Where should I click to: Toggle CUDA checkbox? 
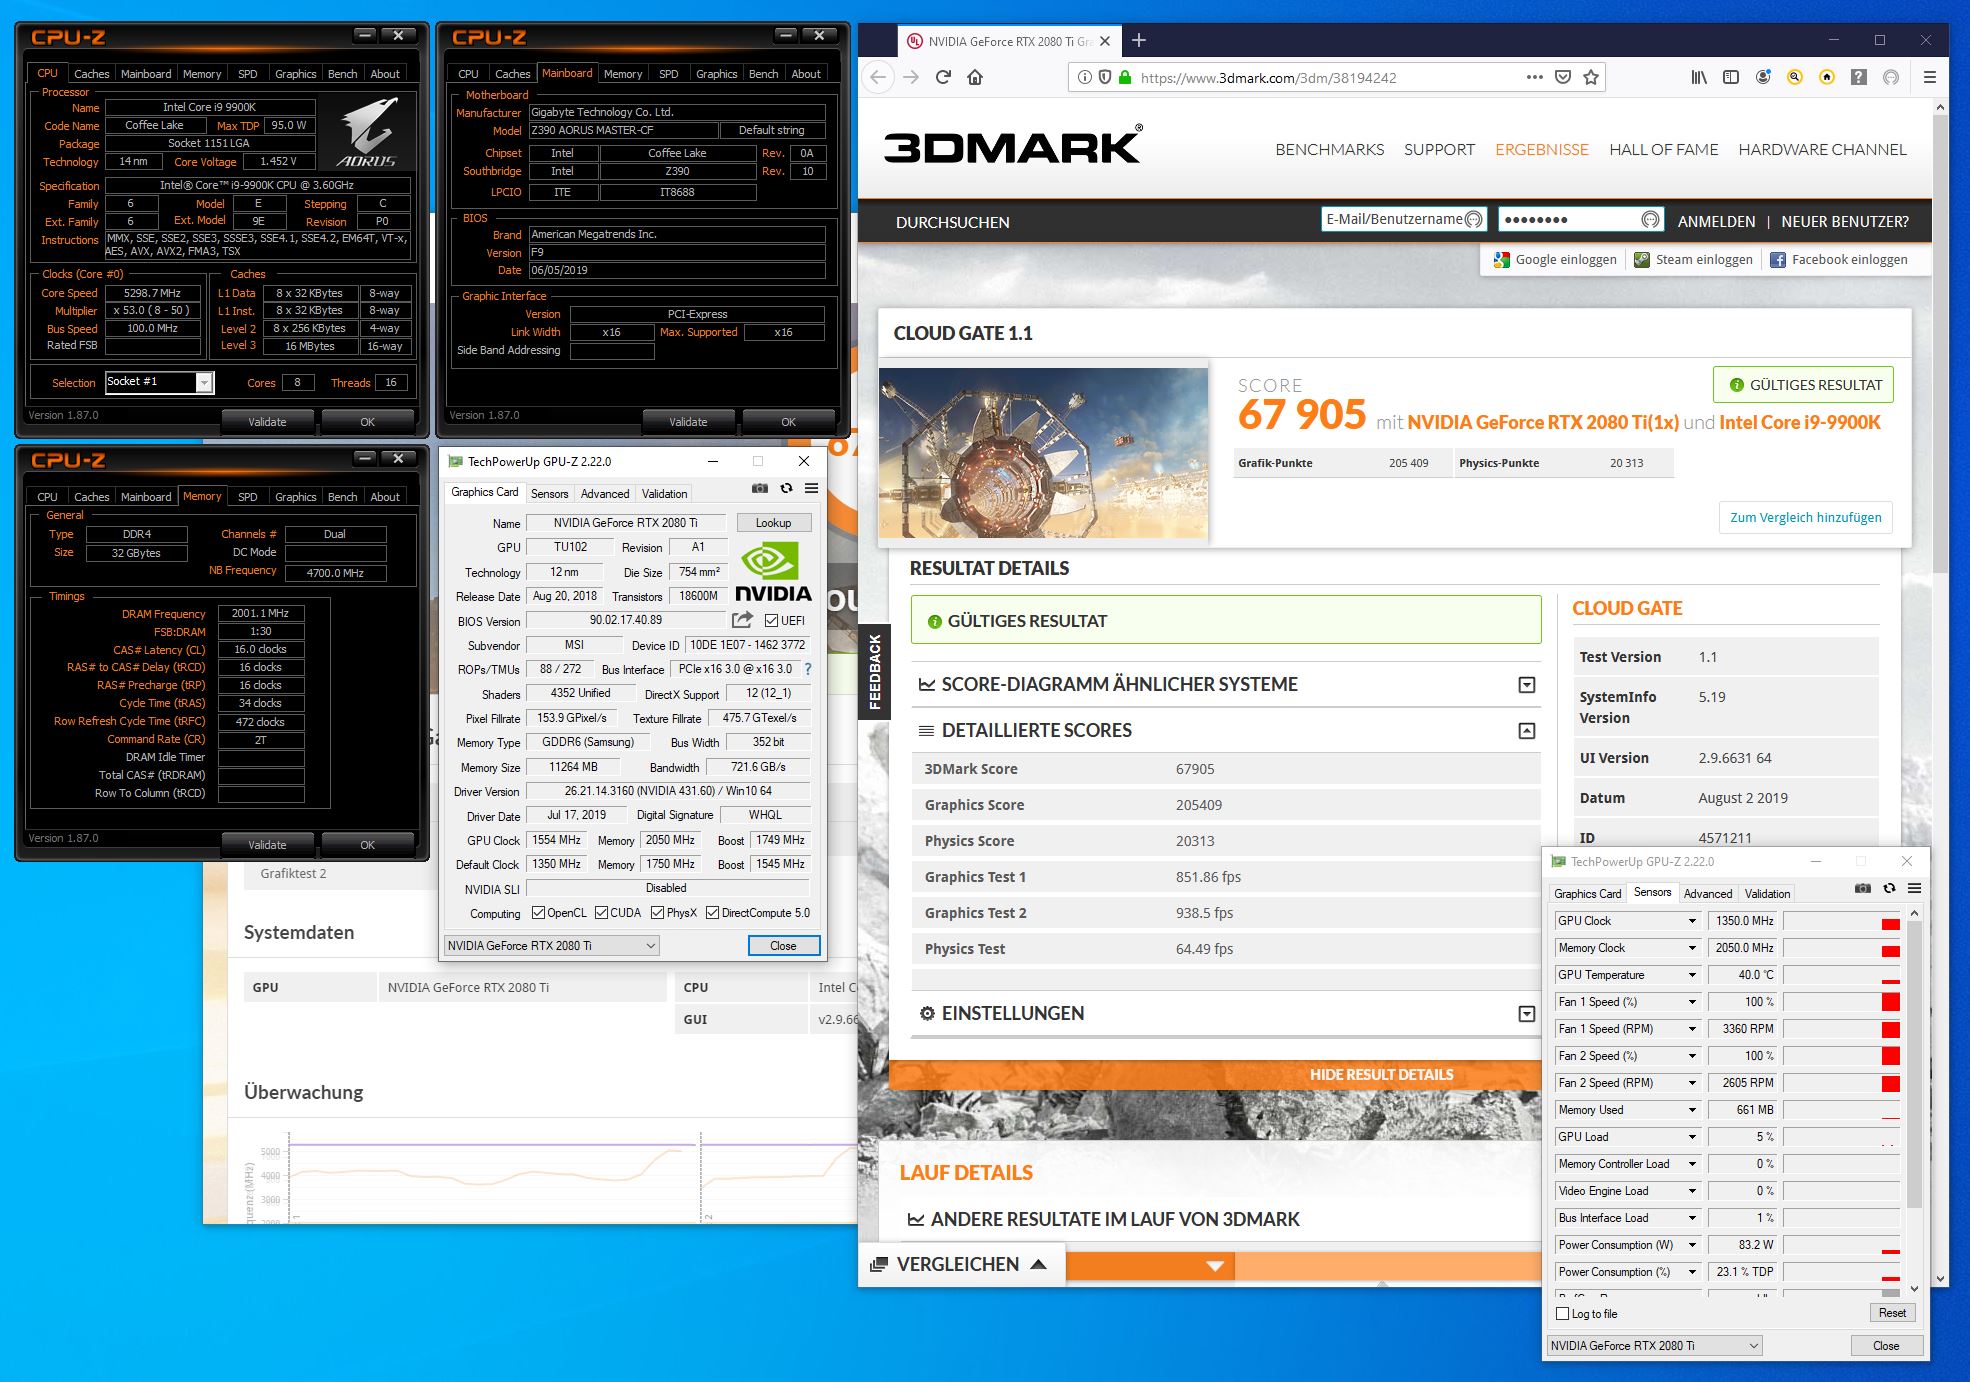point(601,912)
